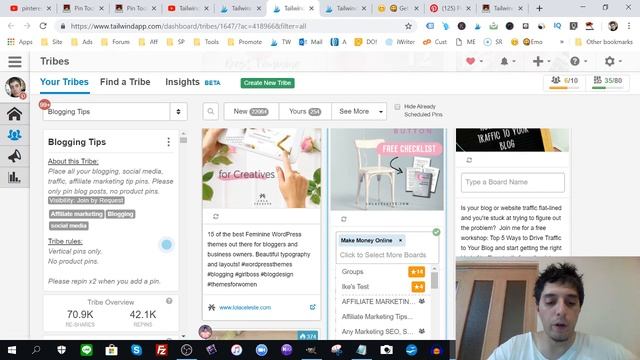
Task: Bookmark this page with the star icon
Action: 408,26
